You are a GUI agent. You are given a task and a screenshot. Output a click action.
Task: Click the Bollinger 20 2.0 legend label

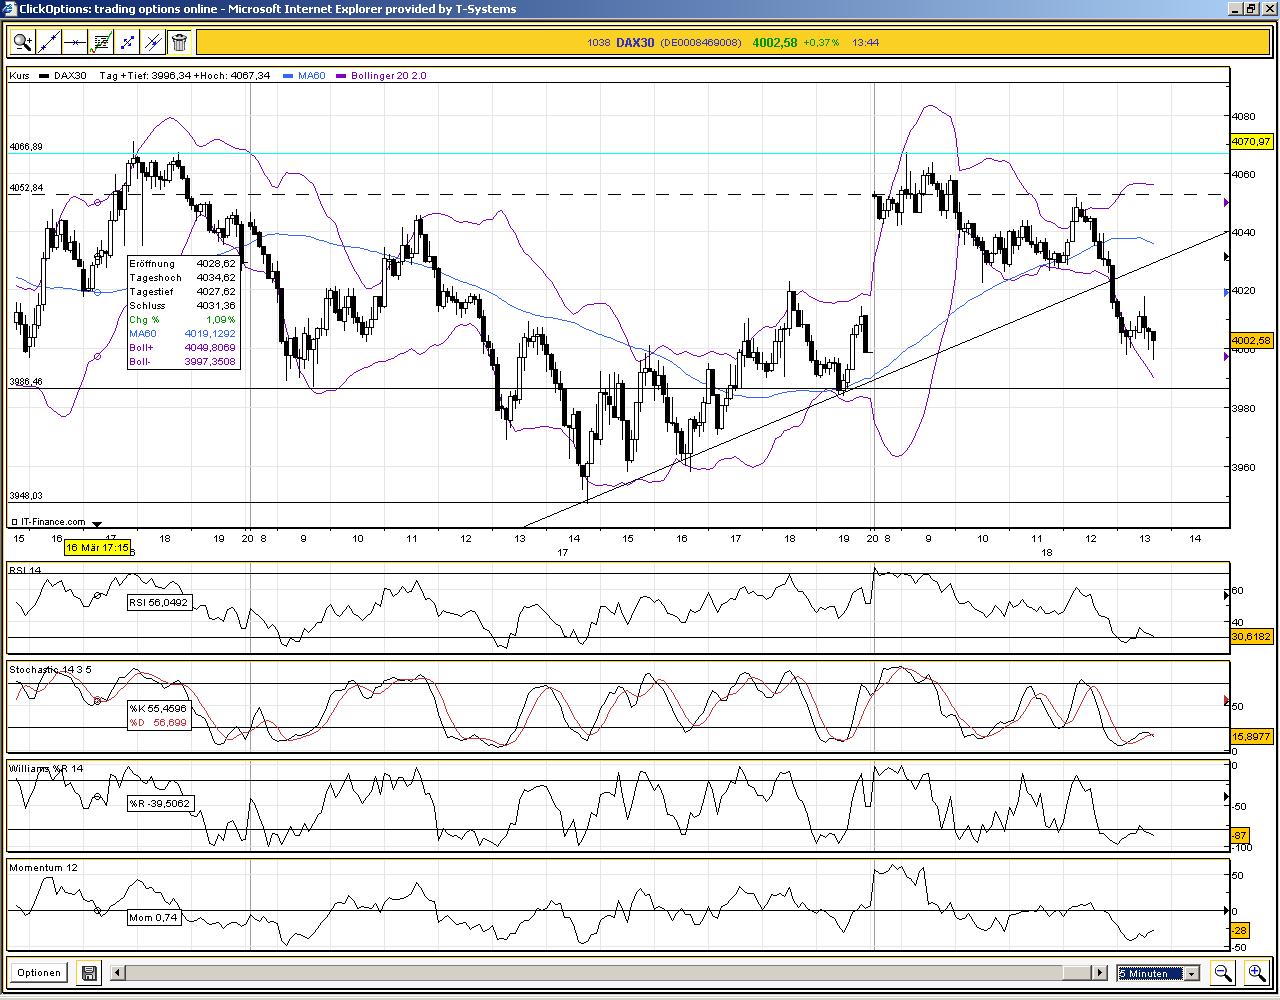click(389, 76)
